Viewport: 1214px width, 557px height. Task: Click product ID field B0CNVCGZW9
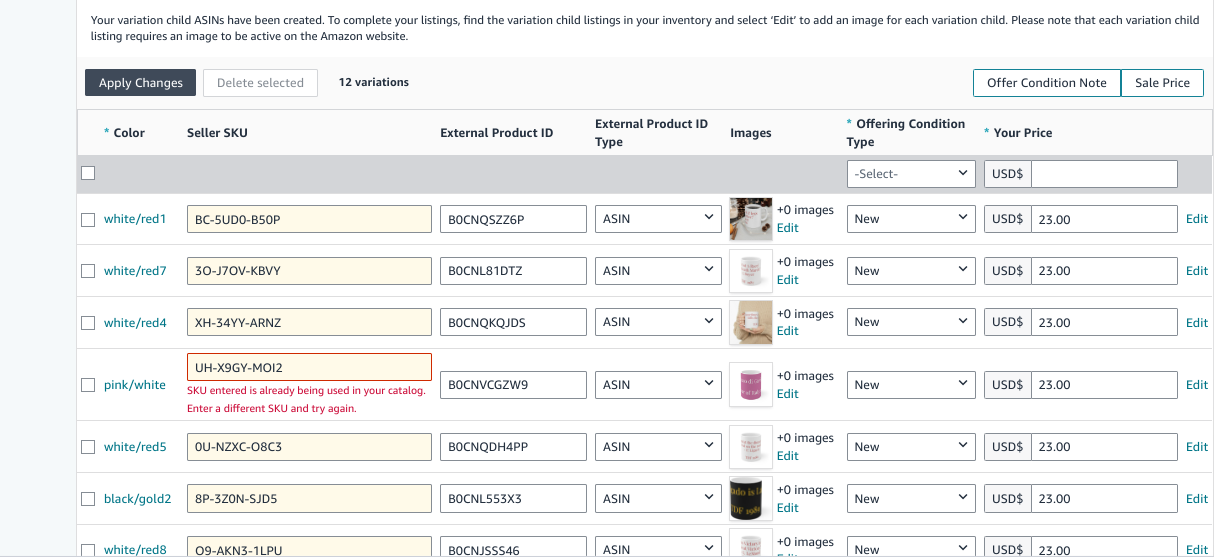point(513,385)
